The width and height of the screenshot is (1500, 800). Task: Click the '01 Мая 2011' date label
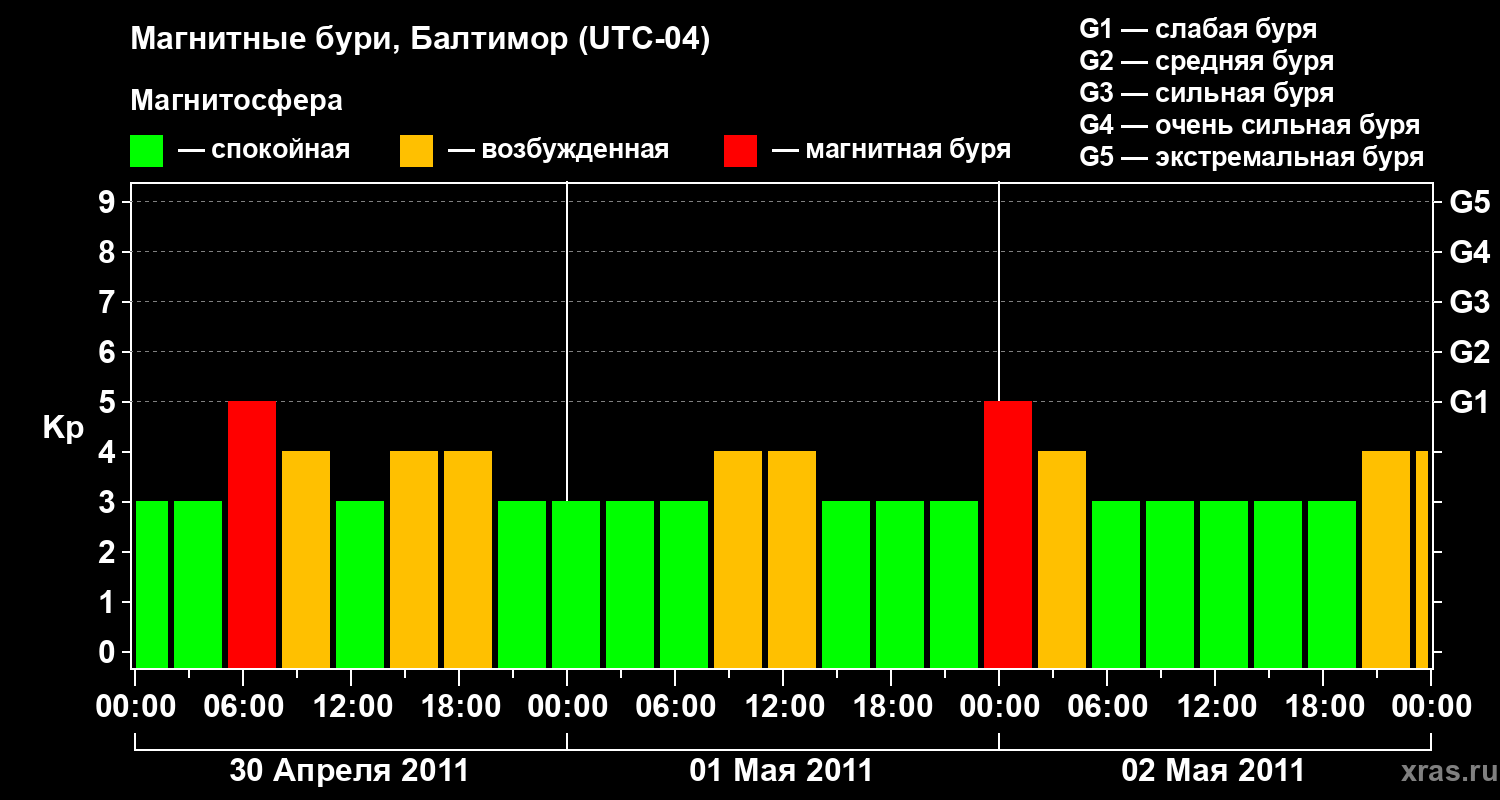[x=781, y=771]
